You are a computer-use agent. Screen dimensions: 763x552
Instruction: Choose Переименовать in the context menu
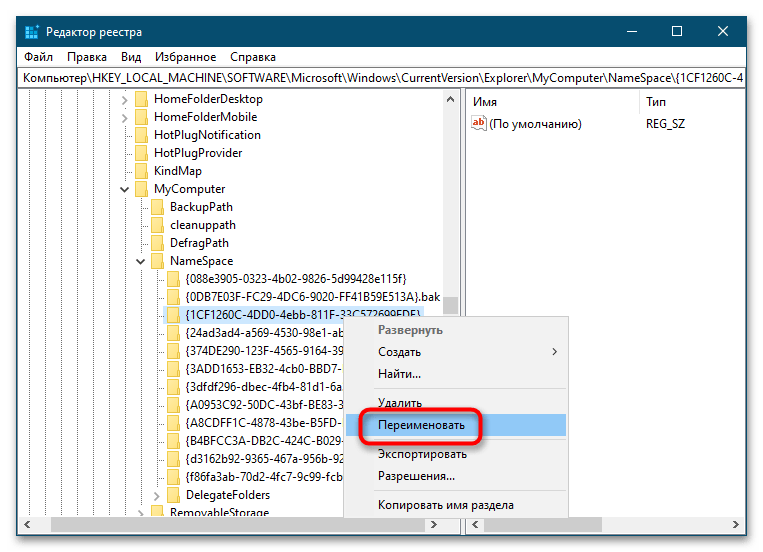pyautogui.click(x=421, y=425)
